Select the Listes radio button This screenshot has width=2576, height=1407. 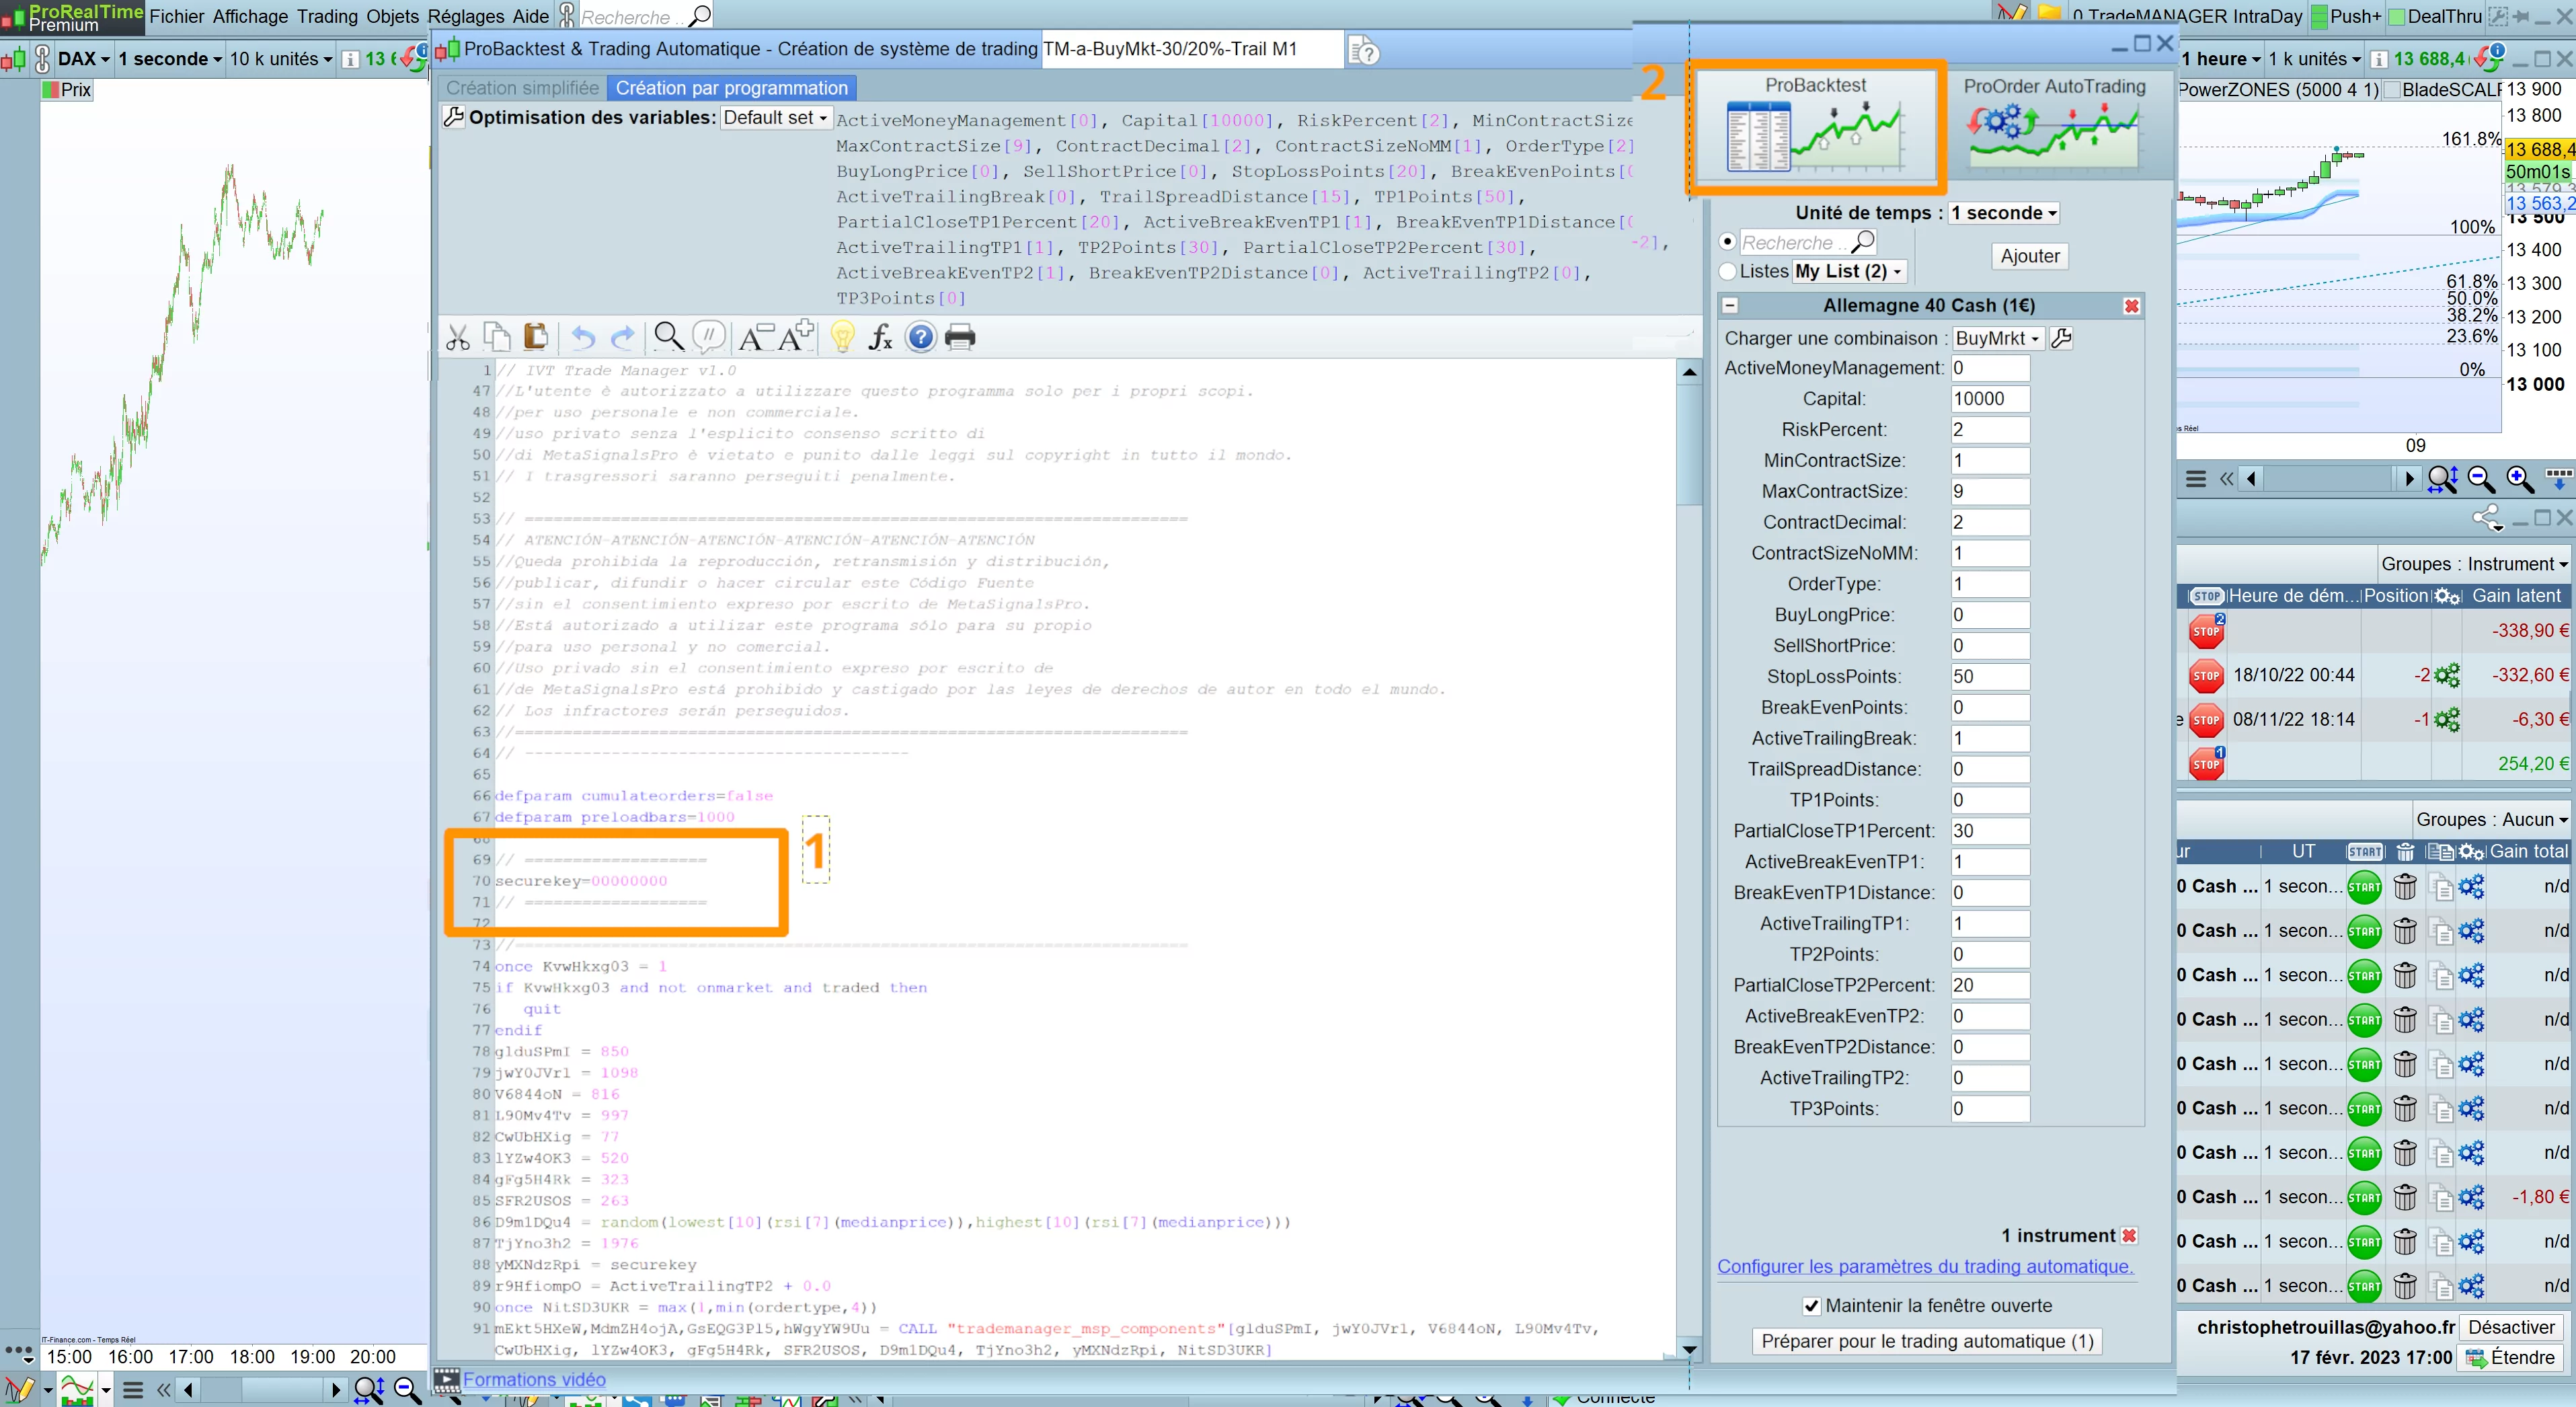[1727, 272]
